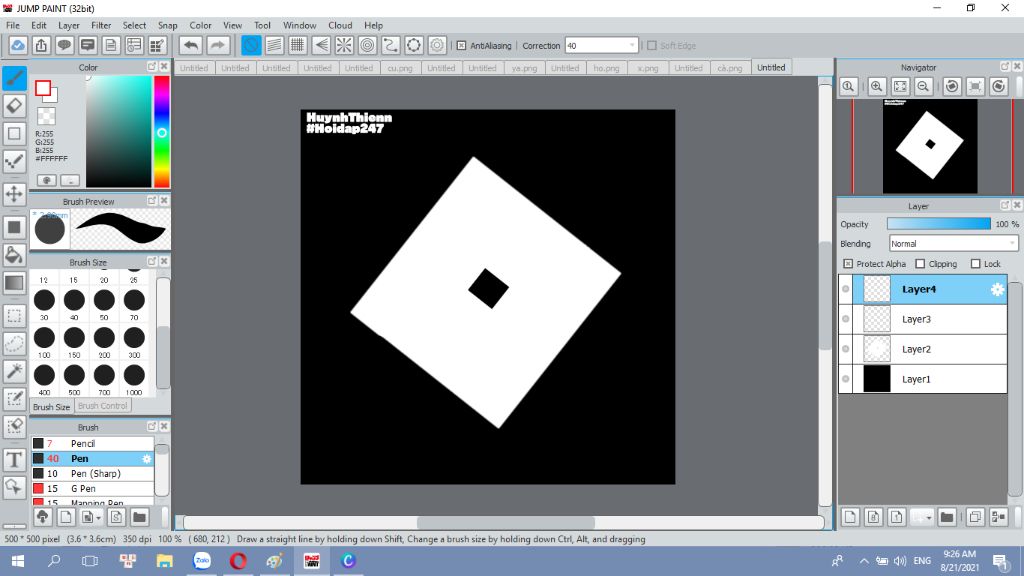Select the Text tool
The image size is (1024, 576).
14,460
